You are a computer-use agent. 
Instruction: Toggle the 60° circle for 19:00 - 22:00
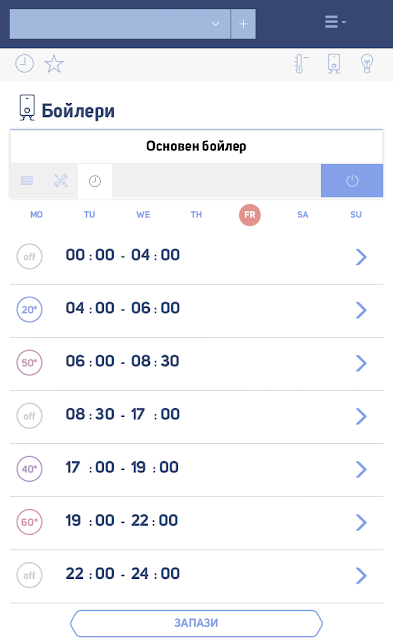click(29, 522)
